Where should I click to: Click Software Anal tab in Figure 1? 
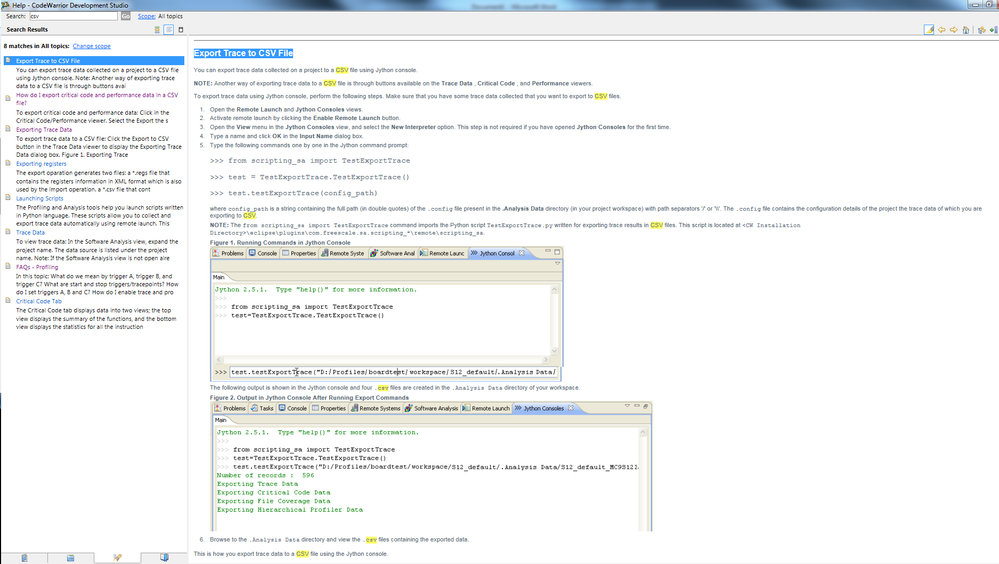coord(392,253)
